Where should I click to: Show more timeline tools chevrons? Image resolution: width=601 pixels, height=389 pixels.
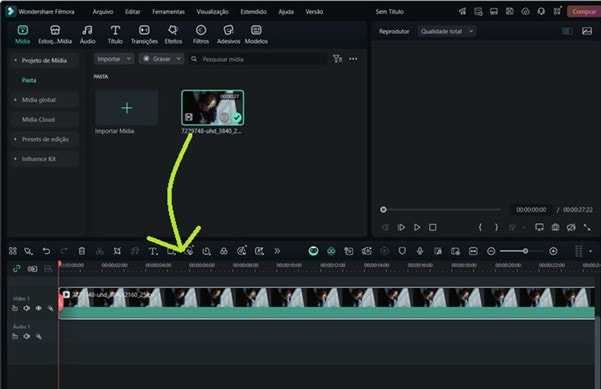277,251
